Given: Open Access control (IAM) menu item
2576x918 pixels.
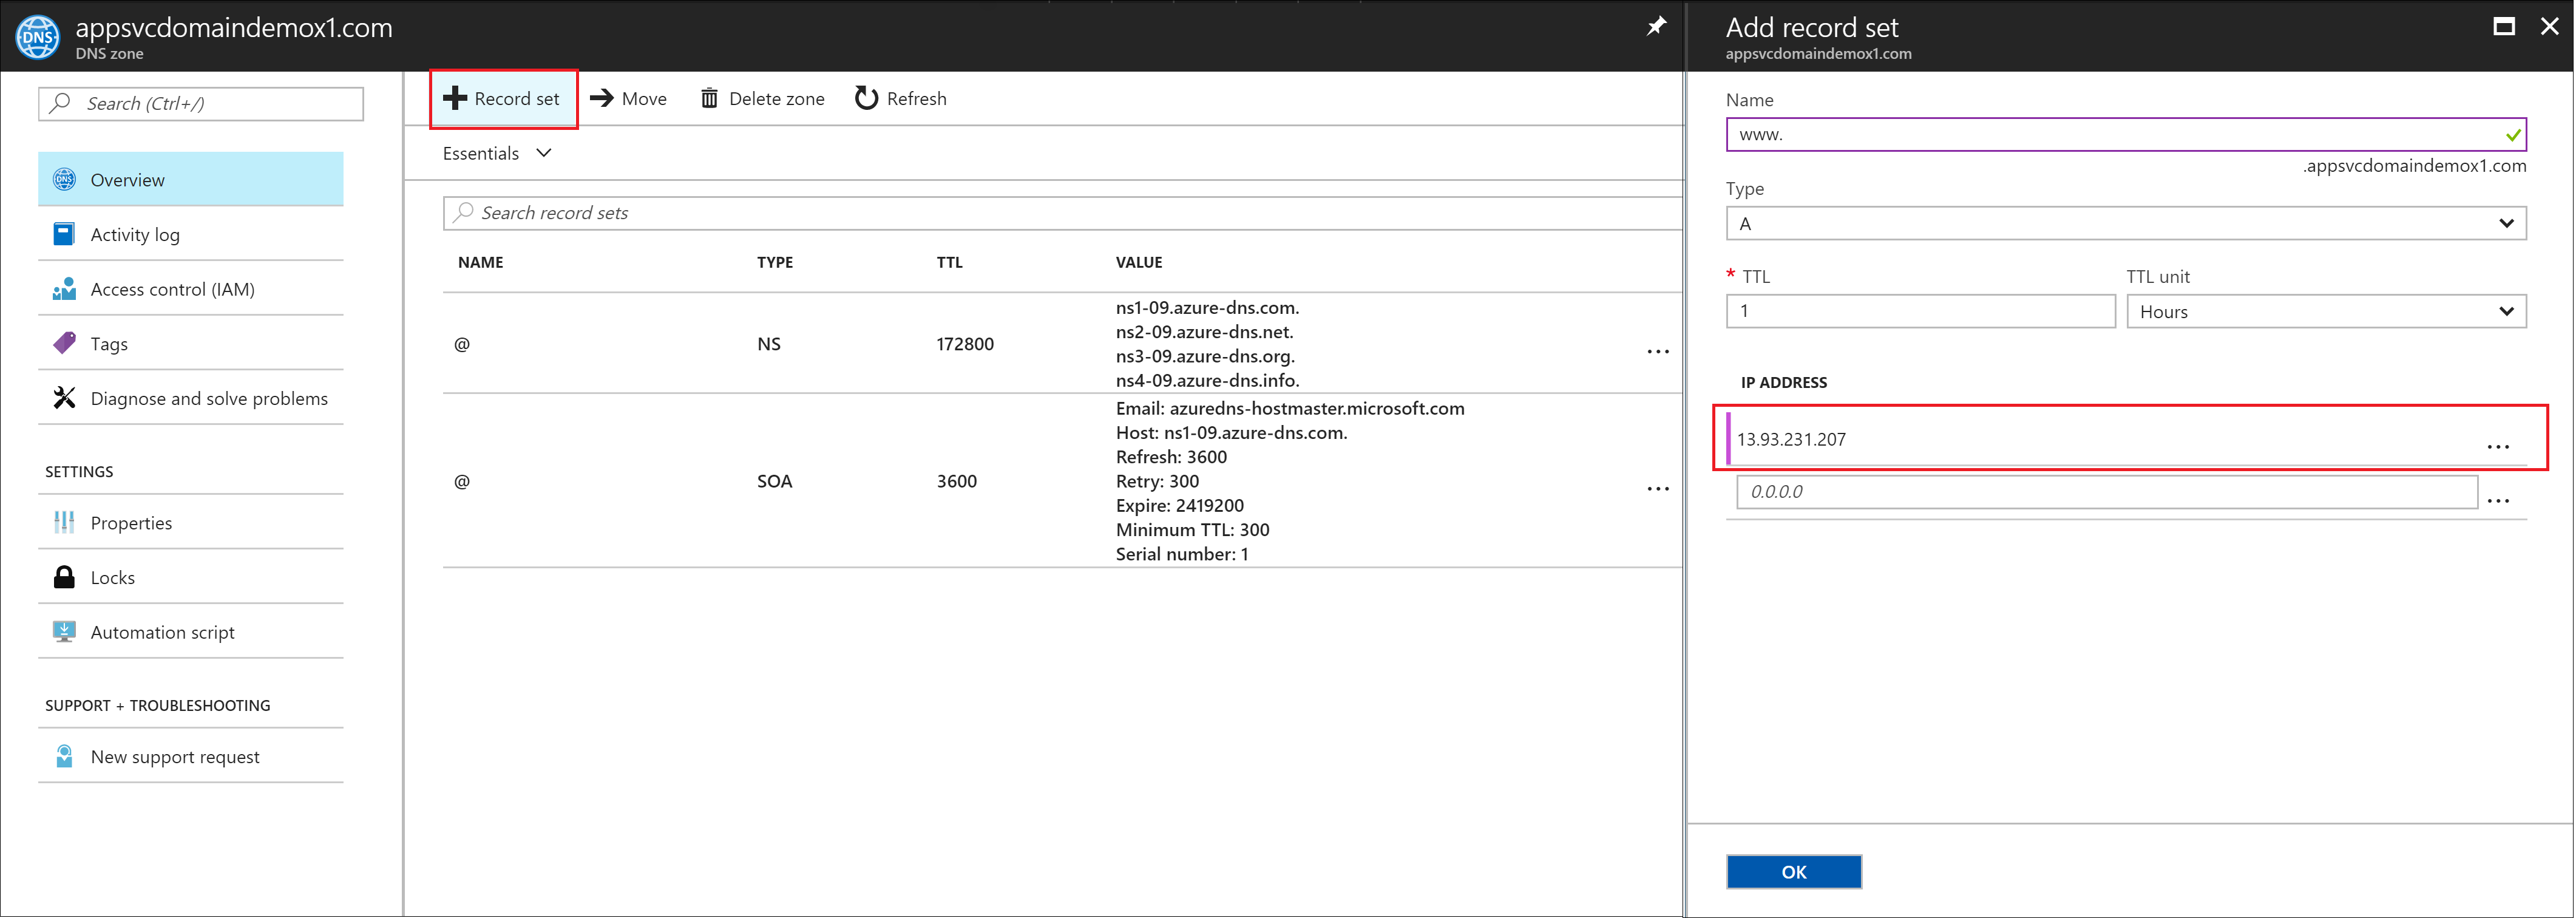Looking at the screenshot, I should pos(172,289).
